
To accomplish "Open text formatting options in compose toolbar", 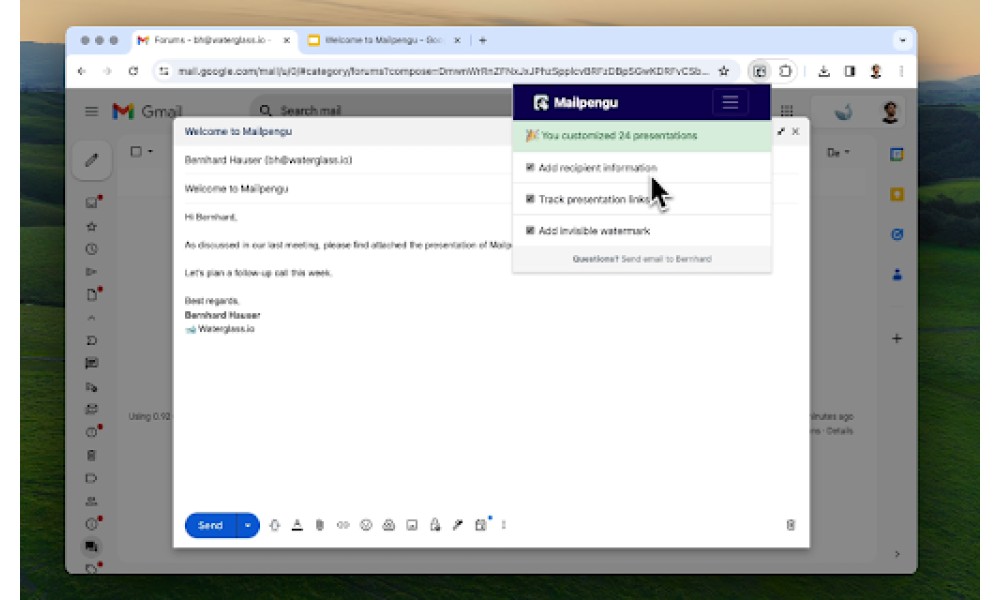I will pos(297,525).
